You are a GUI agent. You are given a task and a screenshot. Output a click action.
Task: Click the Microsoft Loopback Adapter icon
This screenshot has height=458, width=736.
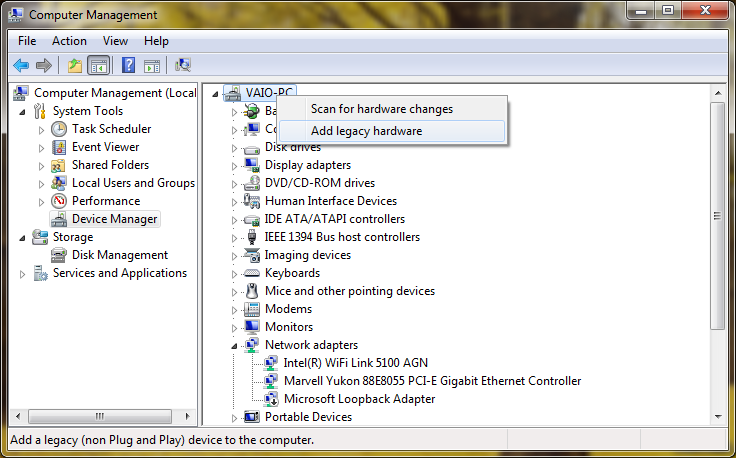(270, 399)
